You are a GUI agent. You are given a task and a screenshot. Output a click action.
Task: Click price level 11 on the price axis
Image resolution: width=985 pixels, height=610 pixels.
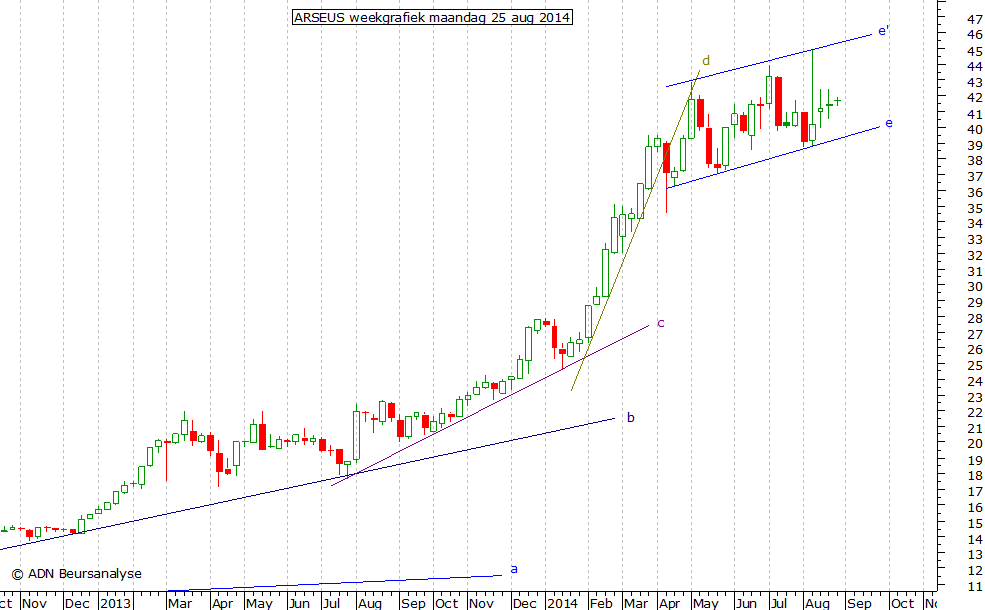point(973,585)
